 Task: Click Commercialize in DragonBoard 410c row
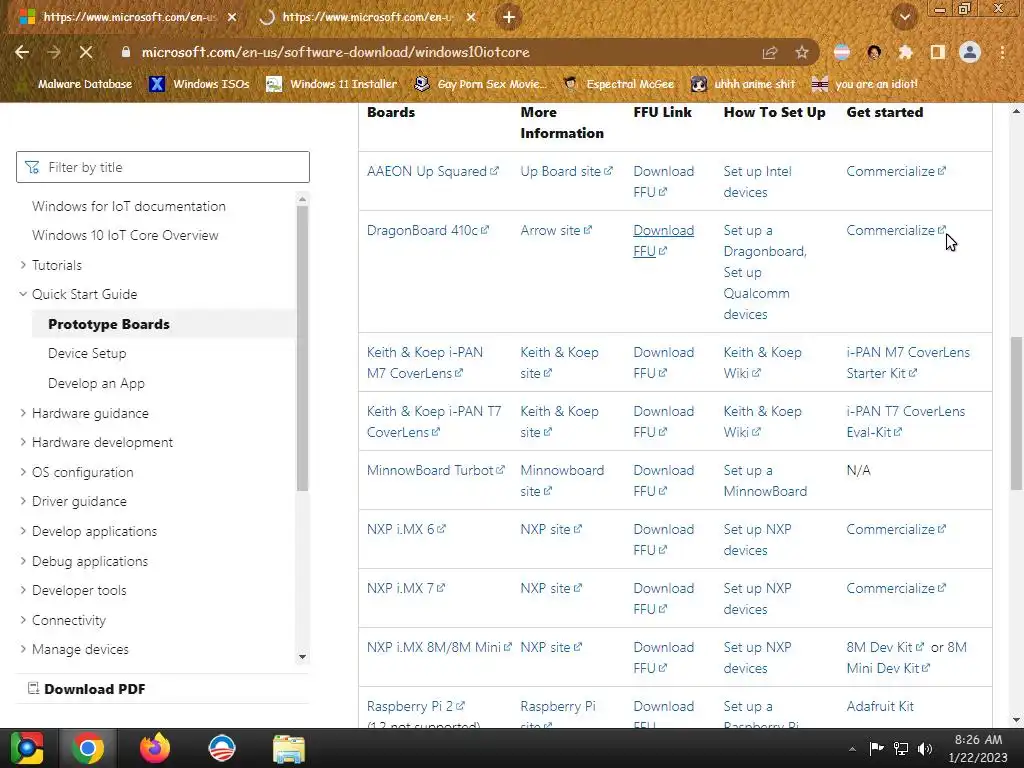point(895,231)
